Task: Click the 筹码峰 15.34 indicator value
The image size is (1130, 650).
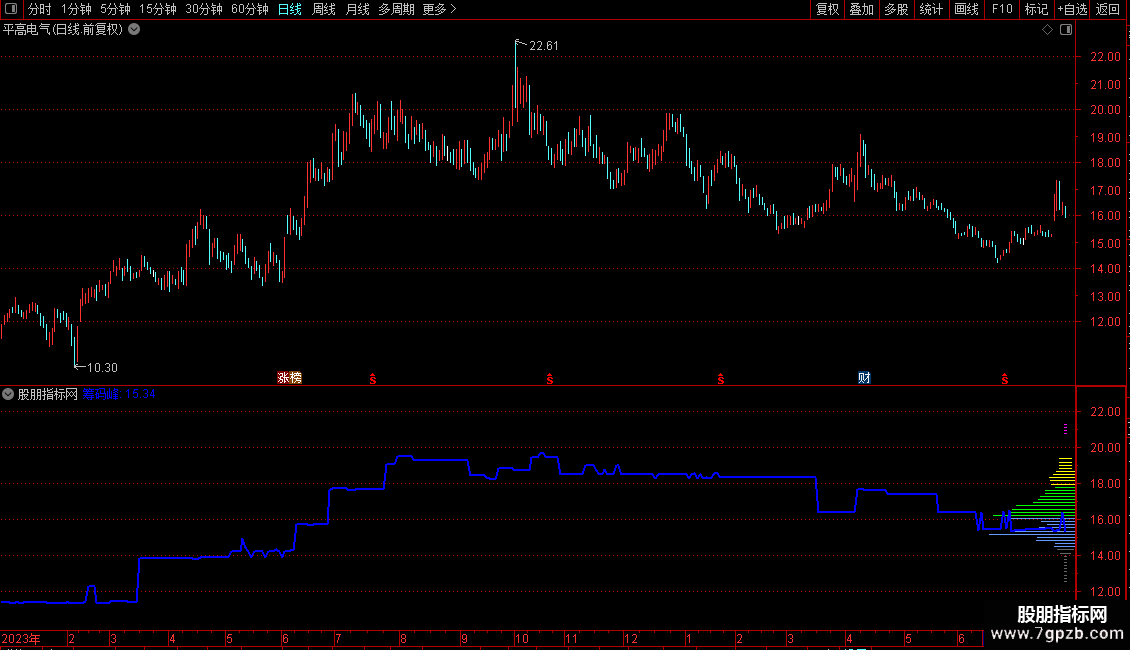Action: [x=119, y=394]
